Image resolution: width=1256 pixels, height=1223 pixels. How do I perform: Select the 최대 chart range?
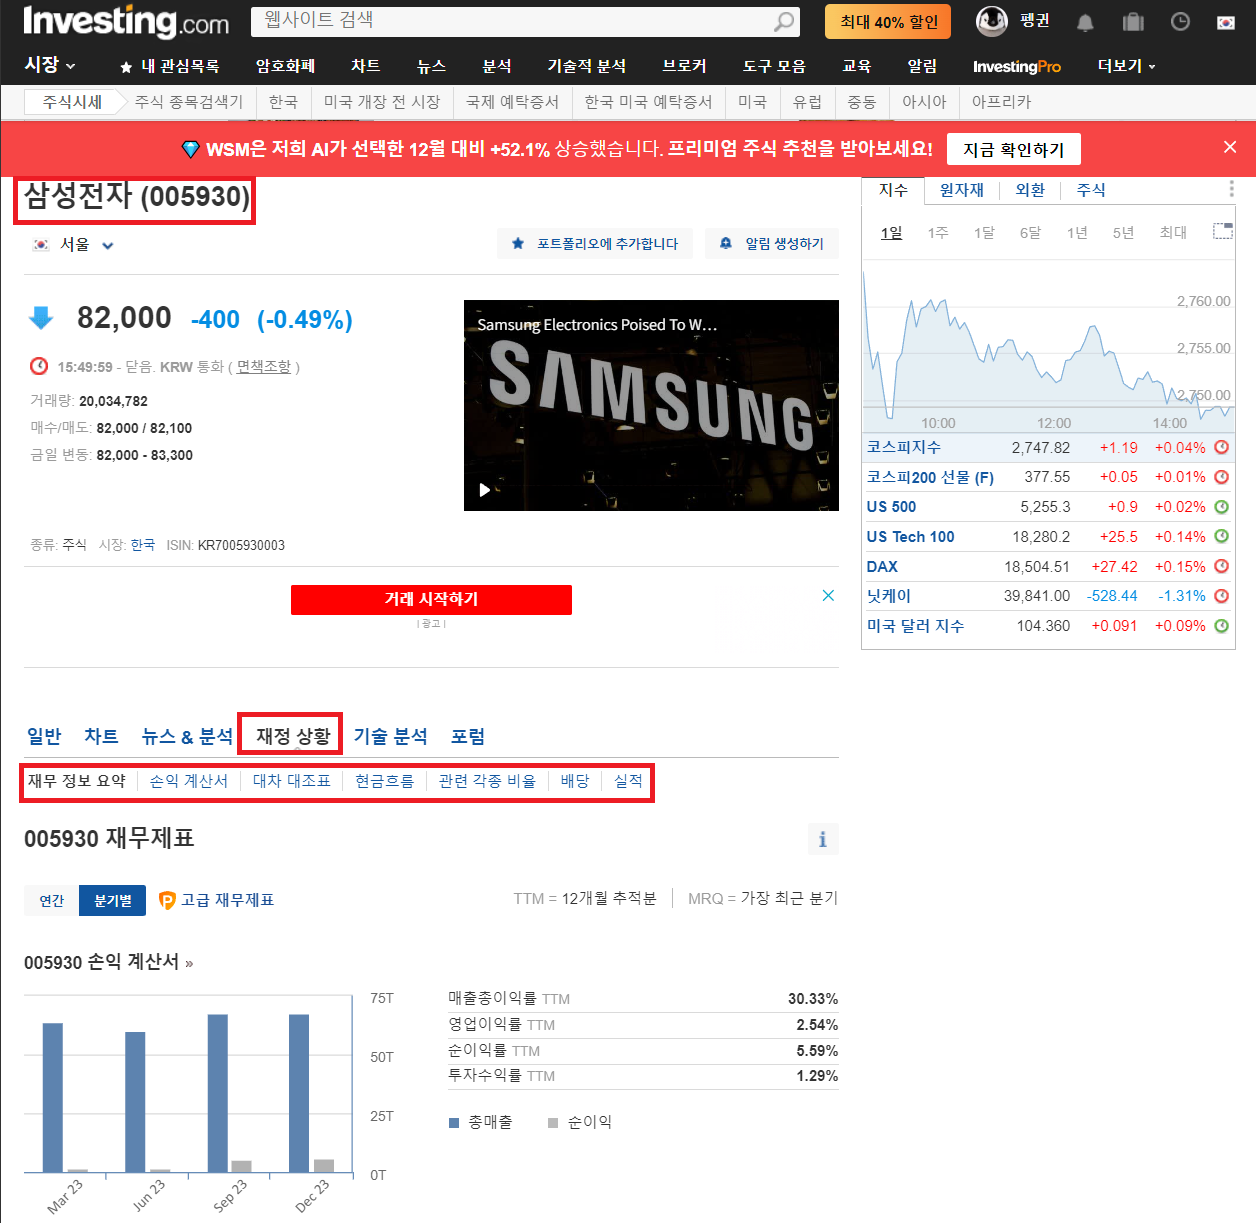(x=1173, y=232)
